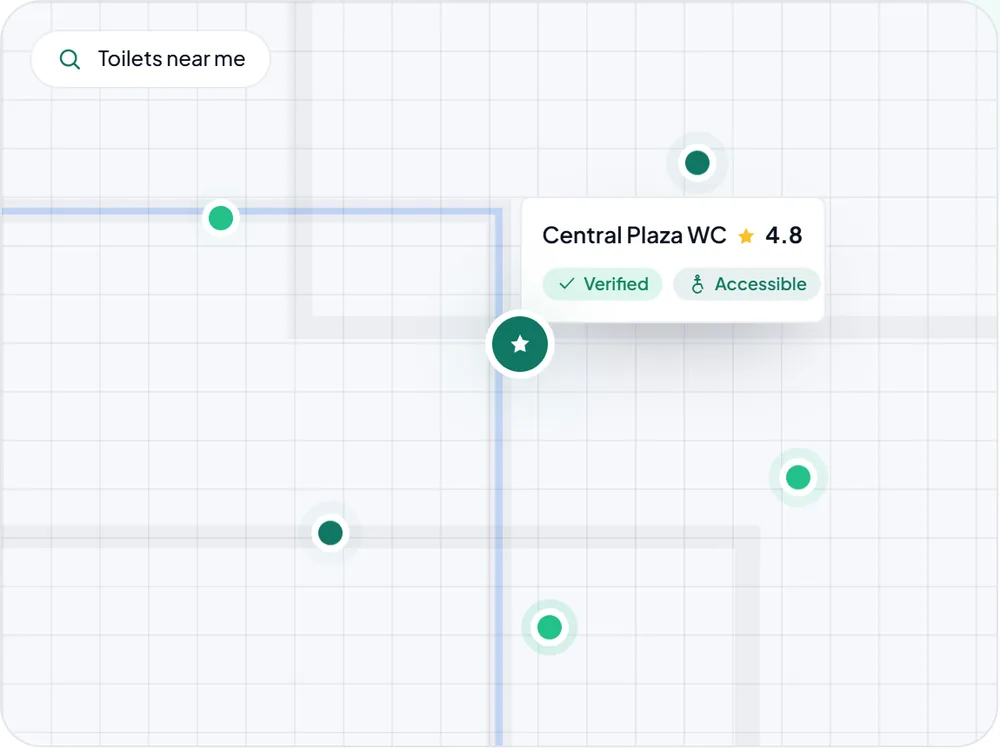
Task: Select the dark green pin on the gray road
Action: [330, 533]
